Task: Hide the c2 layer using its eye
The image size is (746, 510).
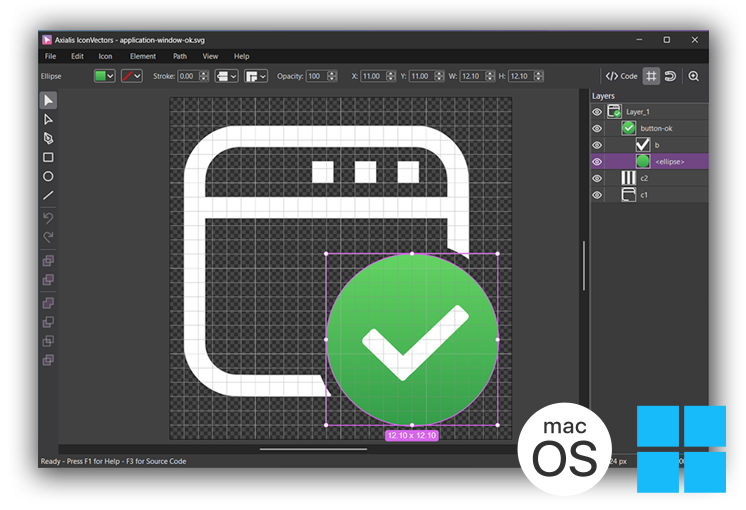Action: [597, 179]
